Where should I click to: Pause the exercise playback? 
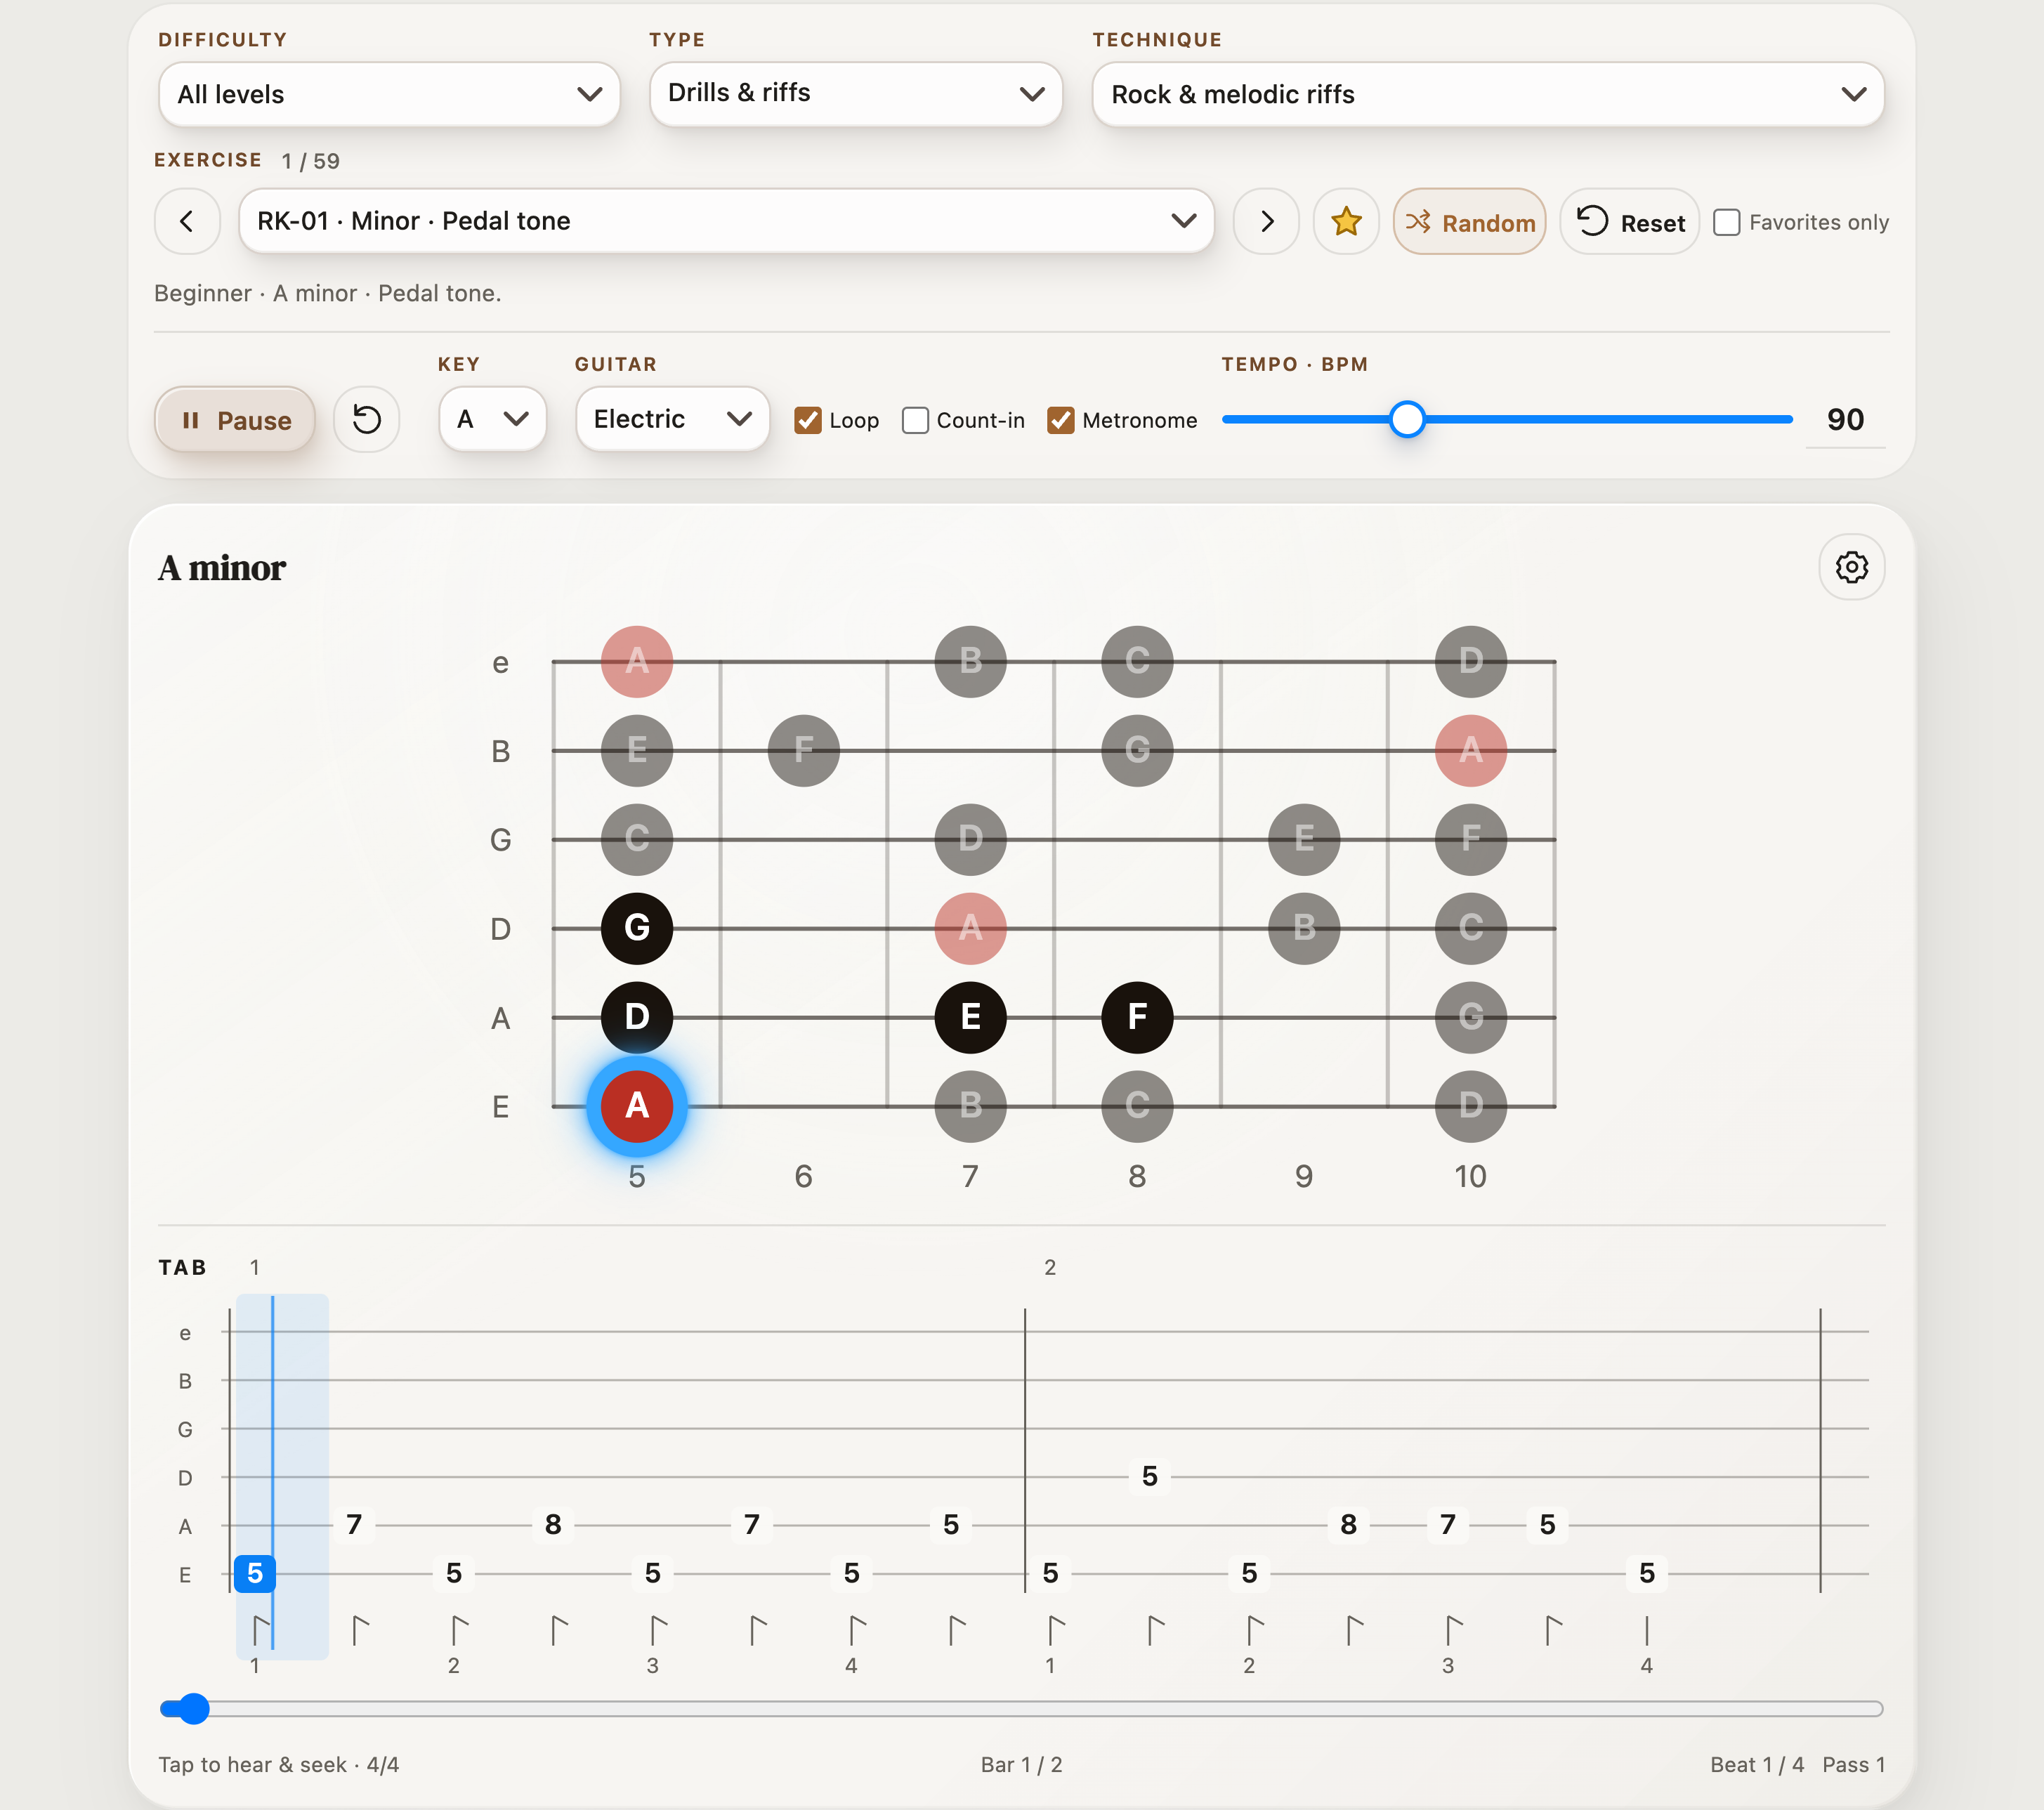coord(235,420)
